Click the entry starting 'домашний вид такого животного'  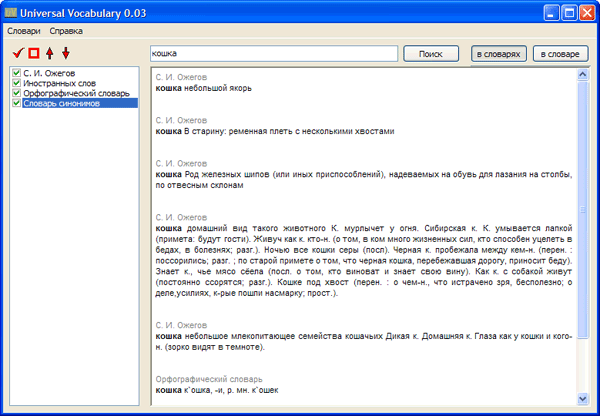click(364, 261)
